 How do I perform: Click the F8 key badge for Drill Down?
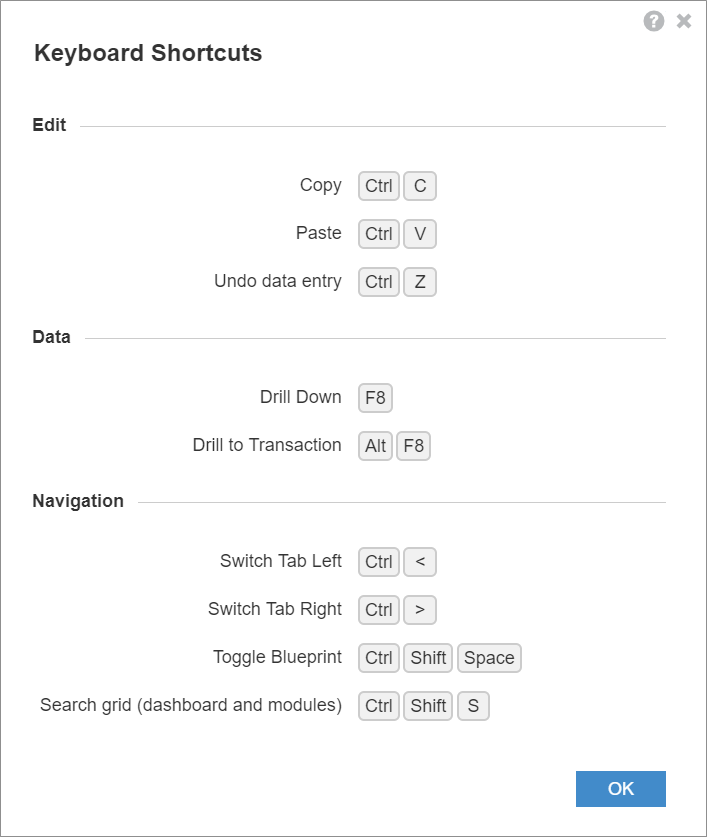coord(375,398)
